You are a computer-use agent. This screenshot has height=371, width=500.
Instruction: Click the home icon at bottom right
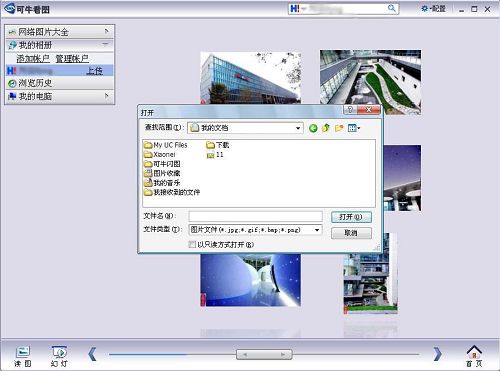pos(474,356)
